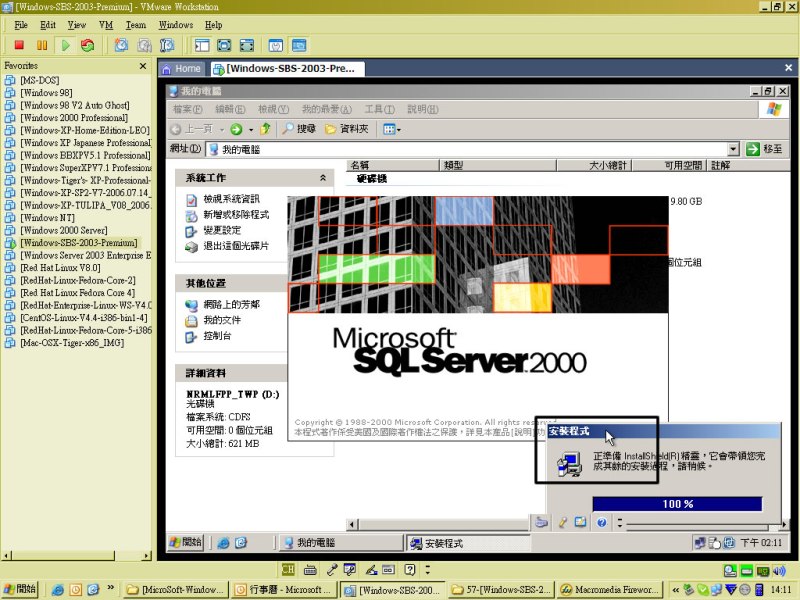The width and height of the screenshot is (800, 600).
Task: Open the Help menu in VMware
Action: (213, 25)
